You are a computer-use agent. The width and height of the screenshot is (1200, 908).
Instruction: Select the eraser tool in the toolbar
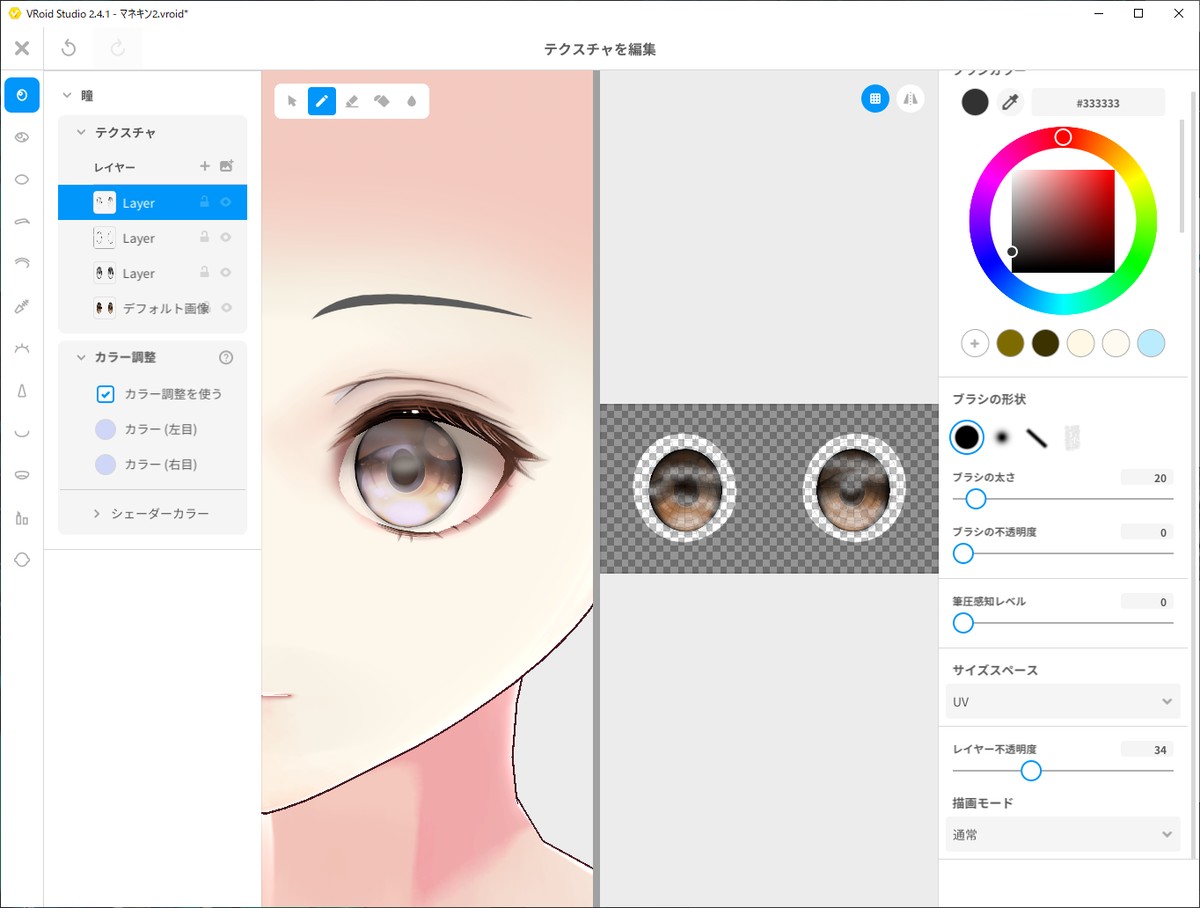(351, 101)
